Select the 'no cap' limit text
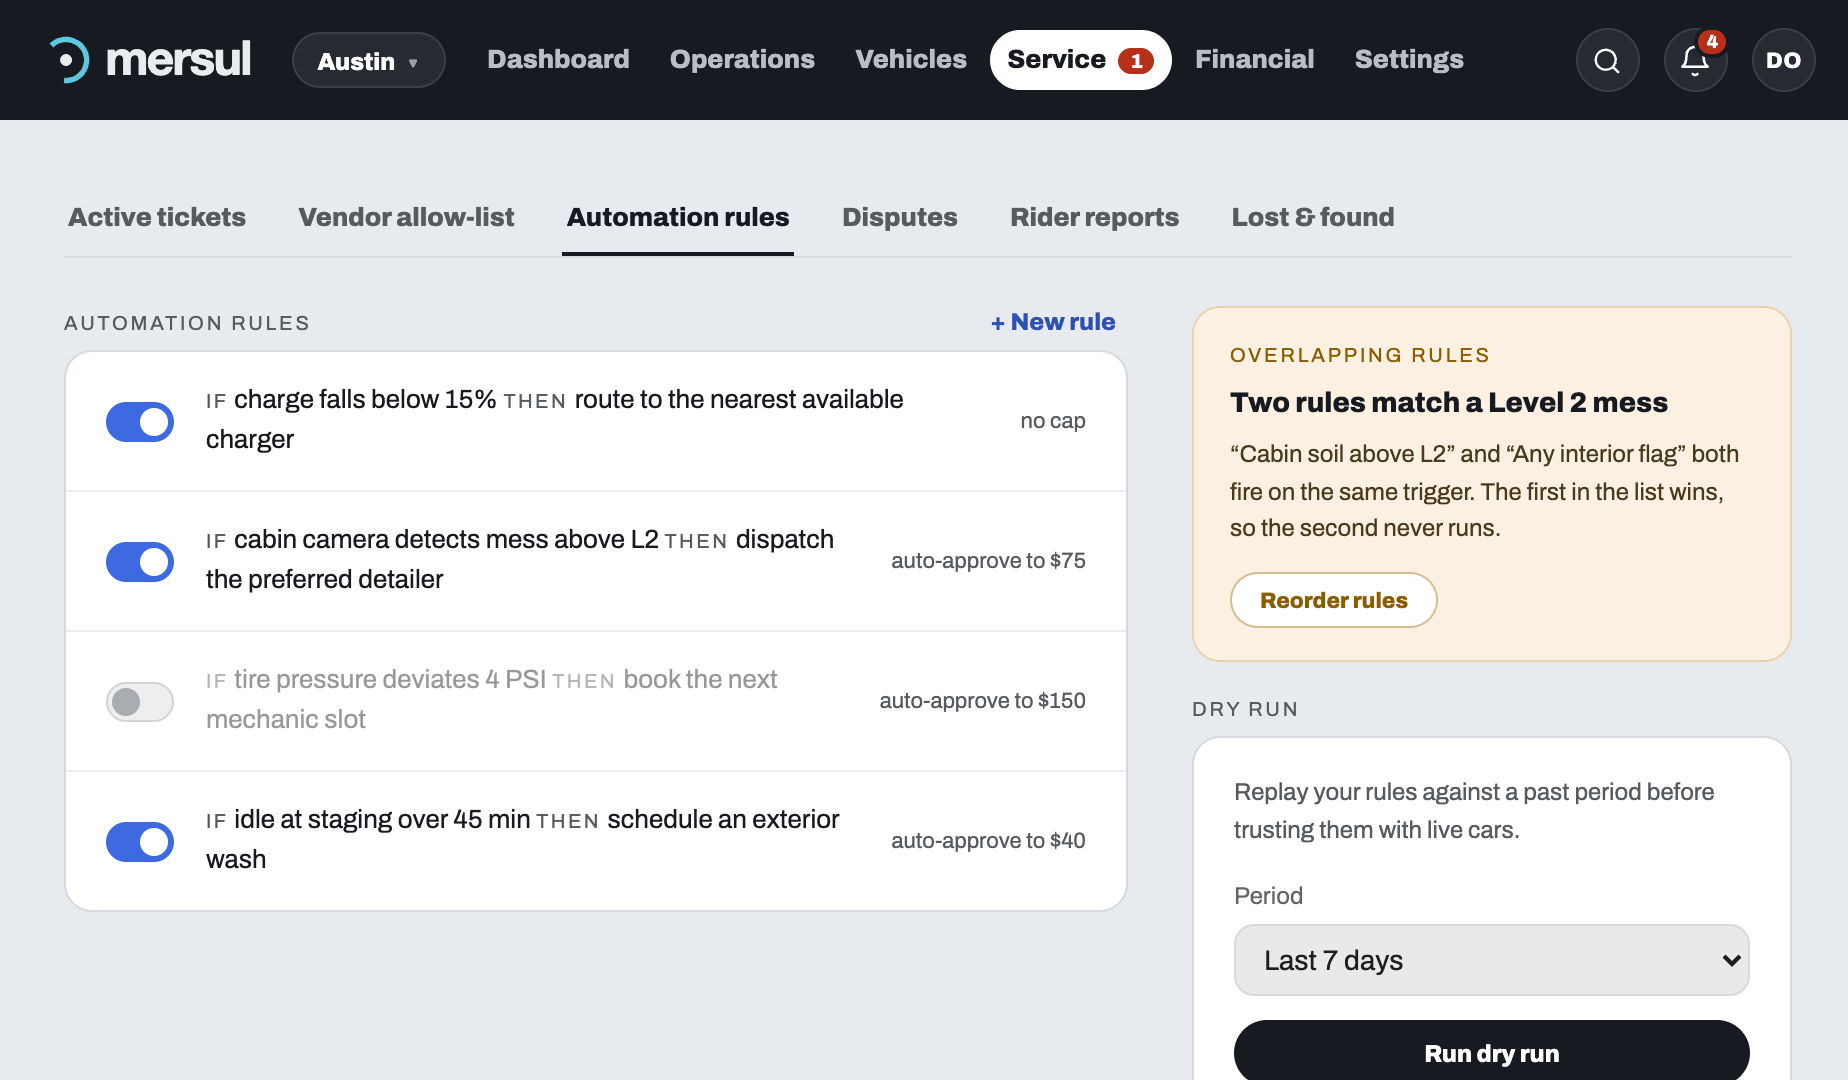Screen dimensions: 1848x1080 pos(1052,421)
